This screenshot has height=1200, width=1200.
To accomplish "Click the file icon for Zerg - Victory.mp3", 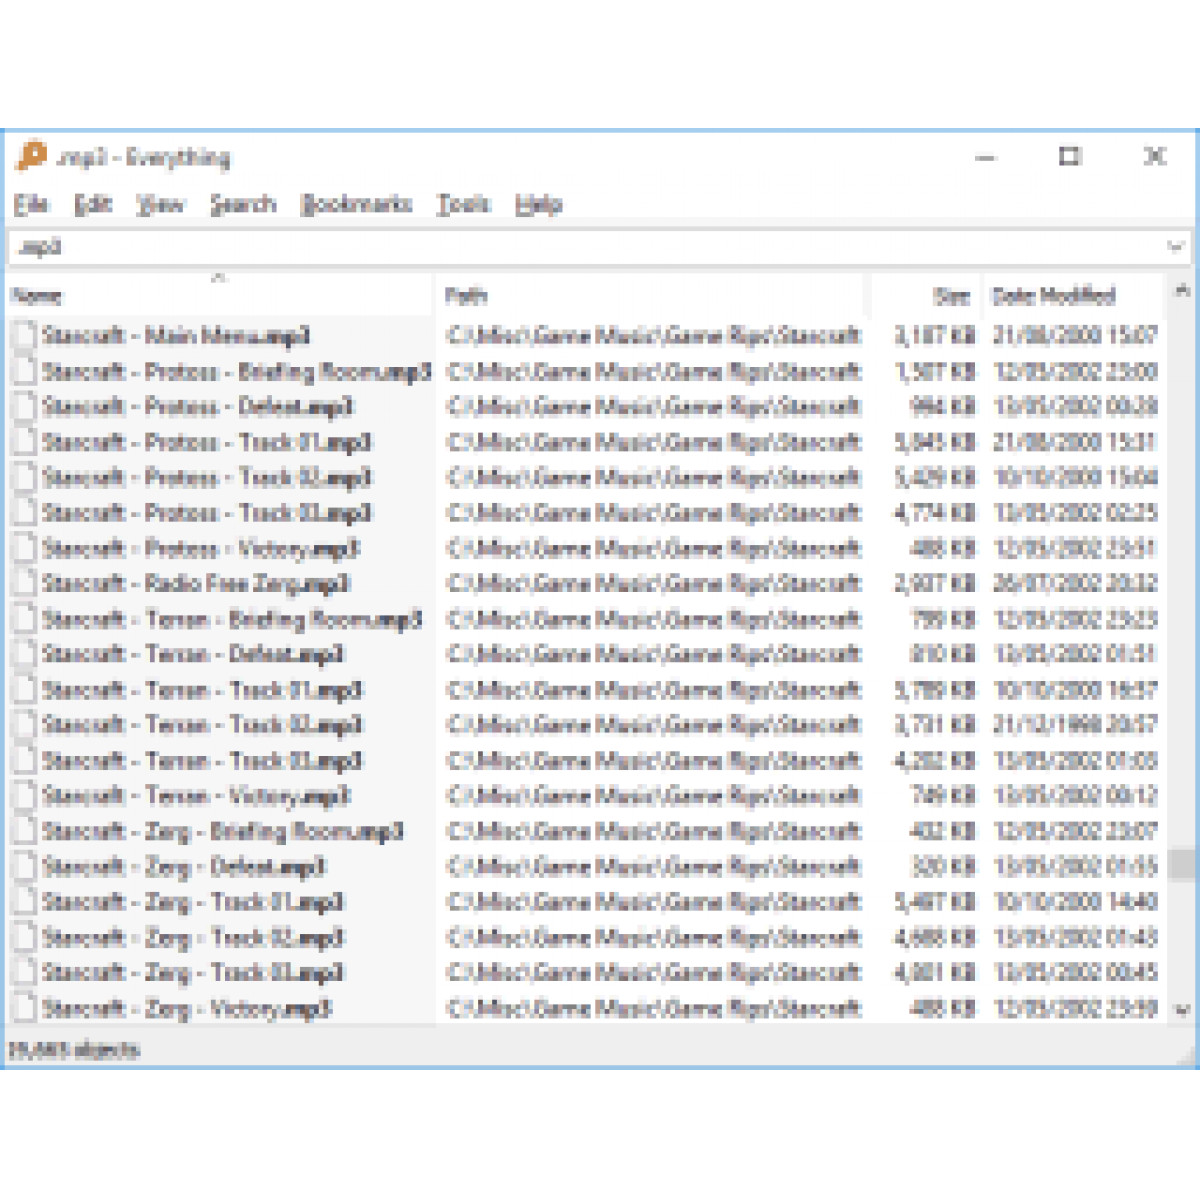I will (25, 1008).
